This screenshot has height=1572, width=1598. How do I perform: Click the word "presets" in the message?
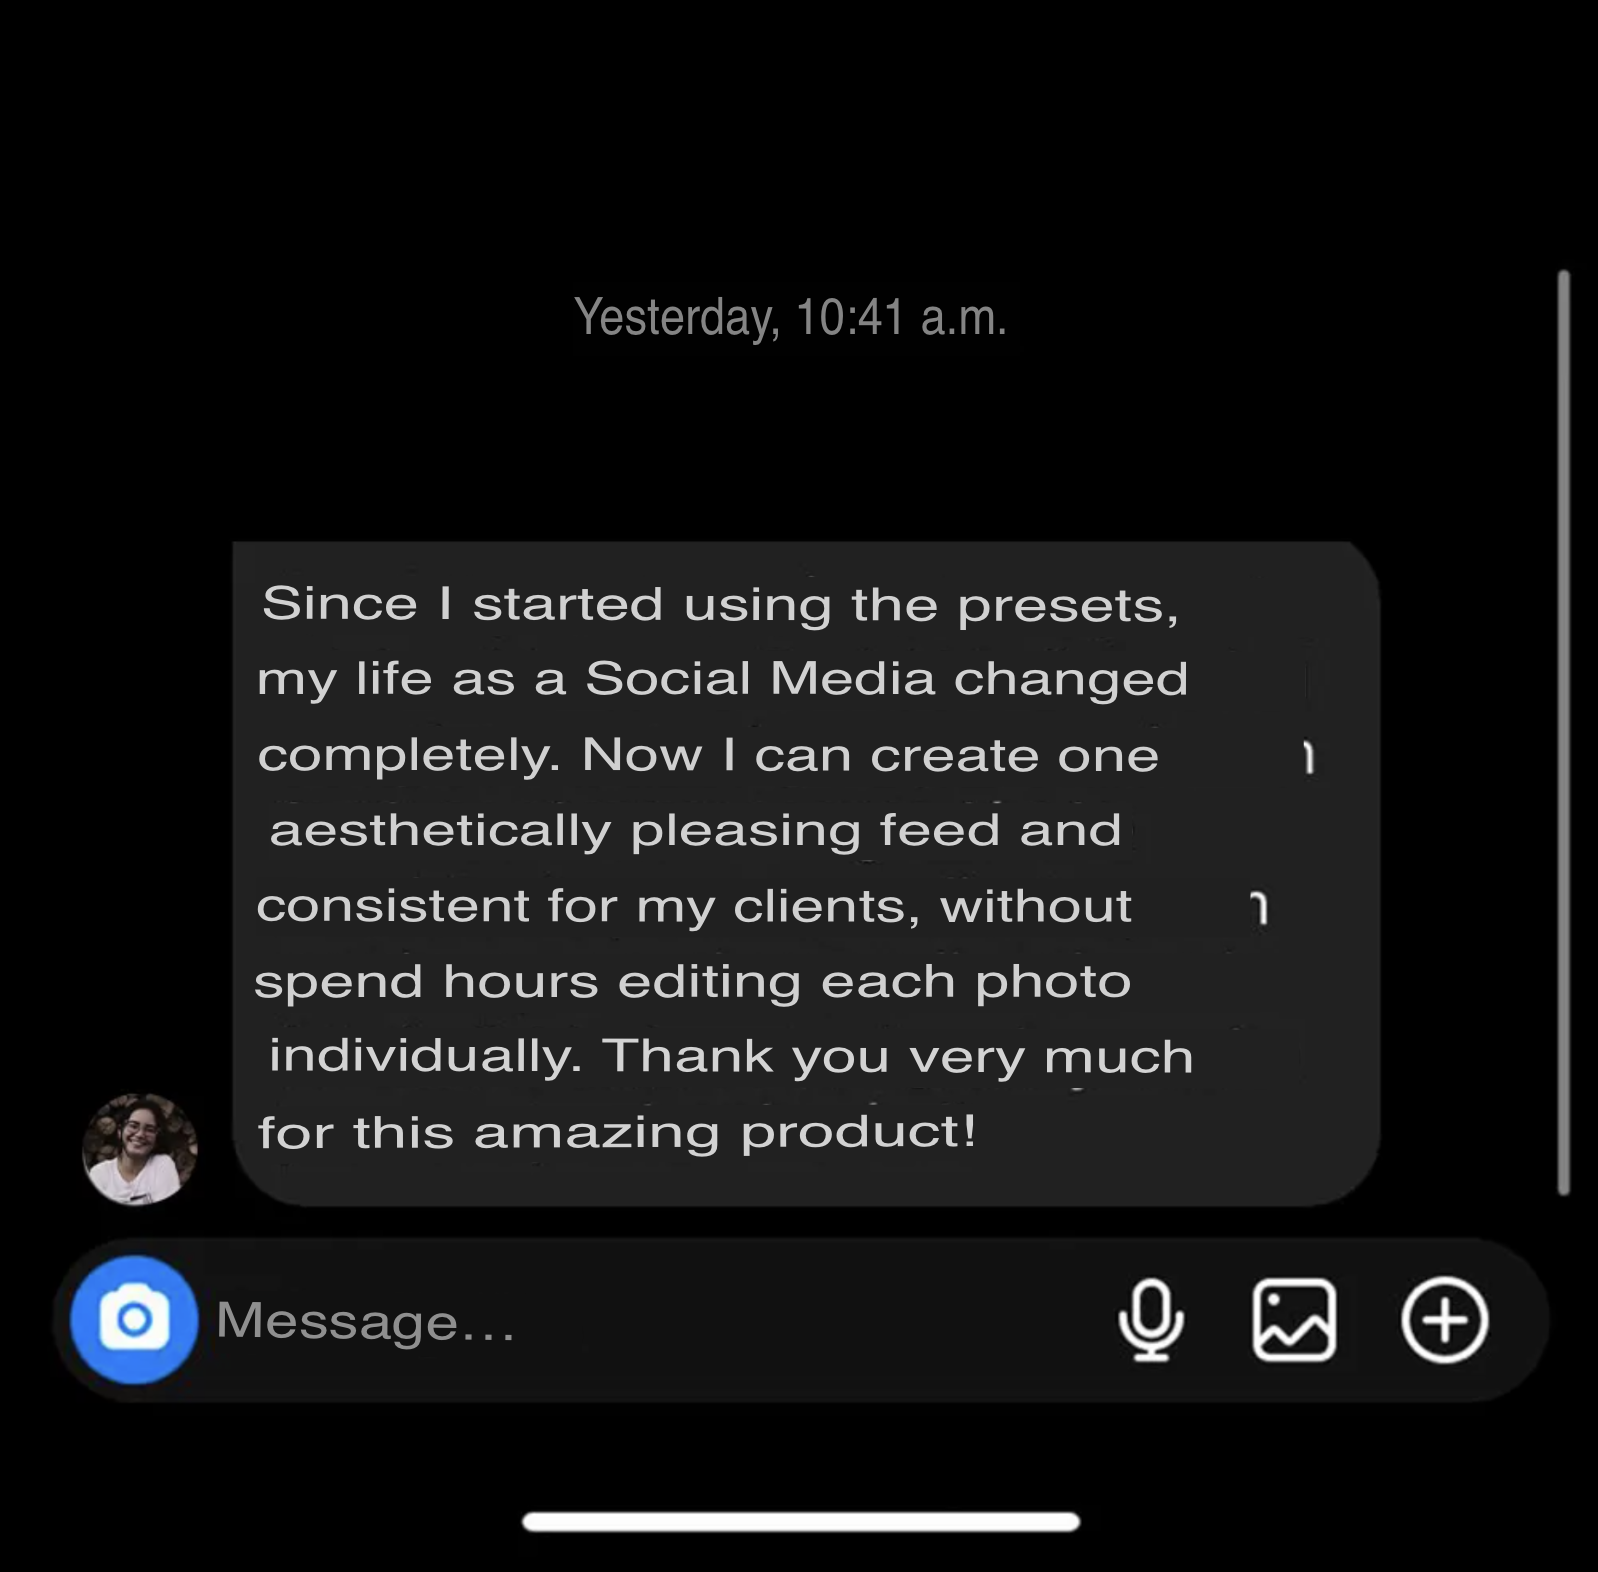point(1067,606)
